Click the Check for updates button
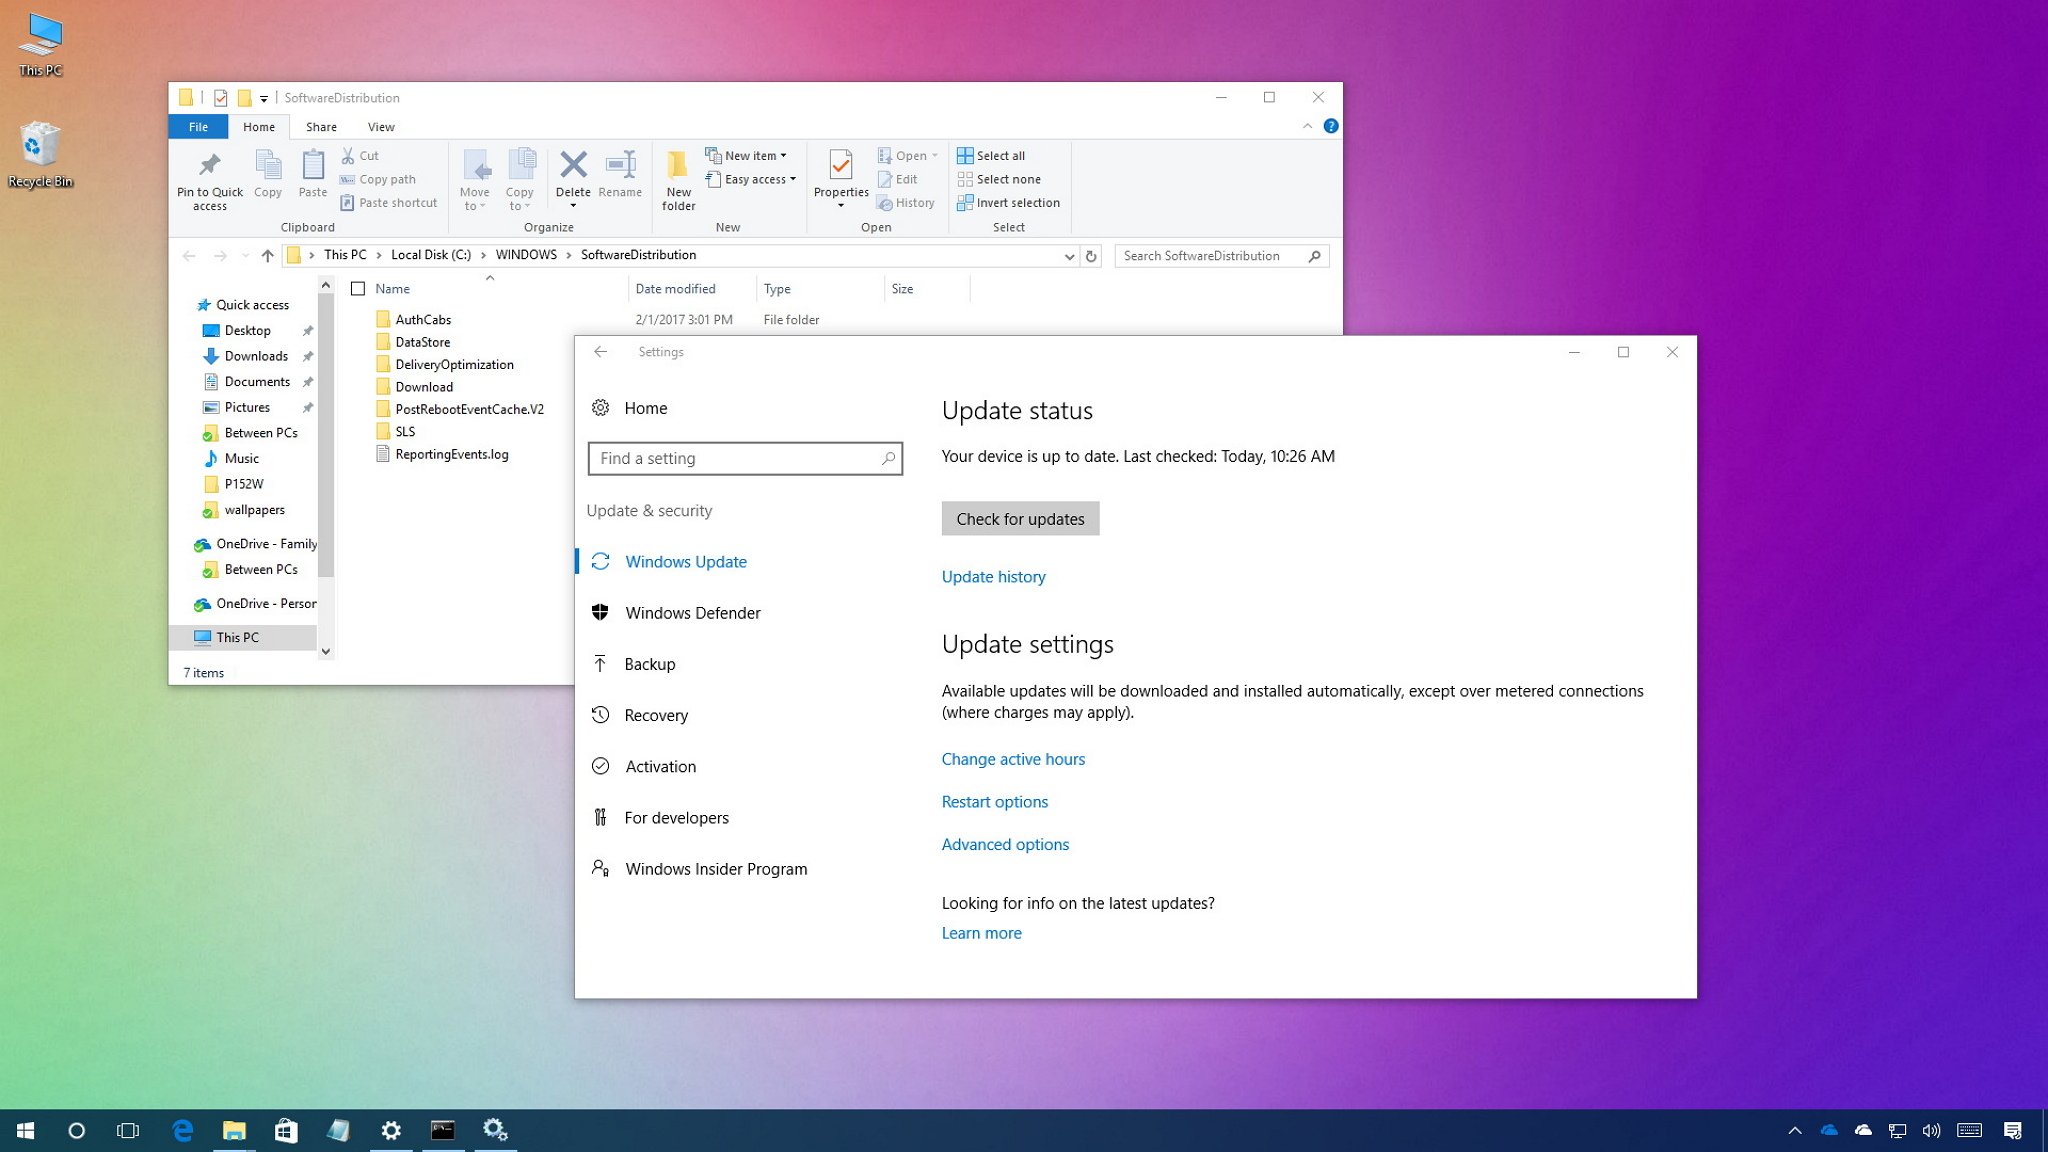Viewport: 2048px width, 1152px height. click(1020, 518)
